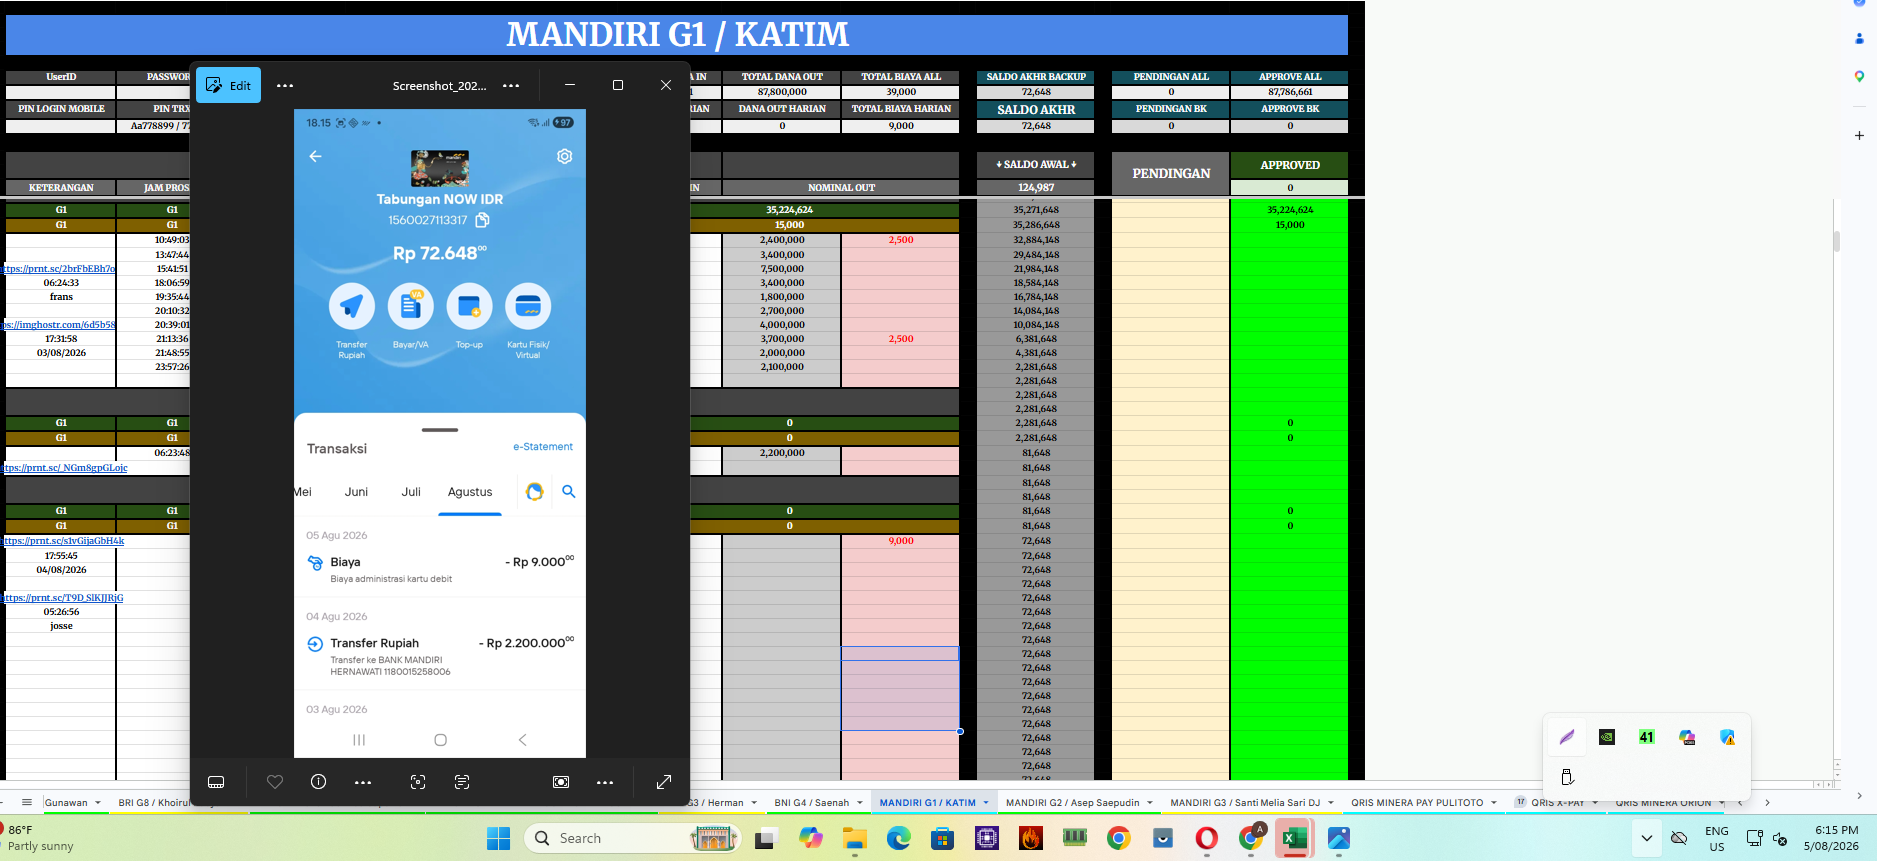Screen dimensions: 1877x861
Task: Open the prnt.sc/_NGm8gpGLojc link
Action: click(x=66, y=468)
